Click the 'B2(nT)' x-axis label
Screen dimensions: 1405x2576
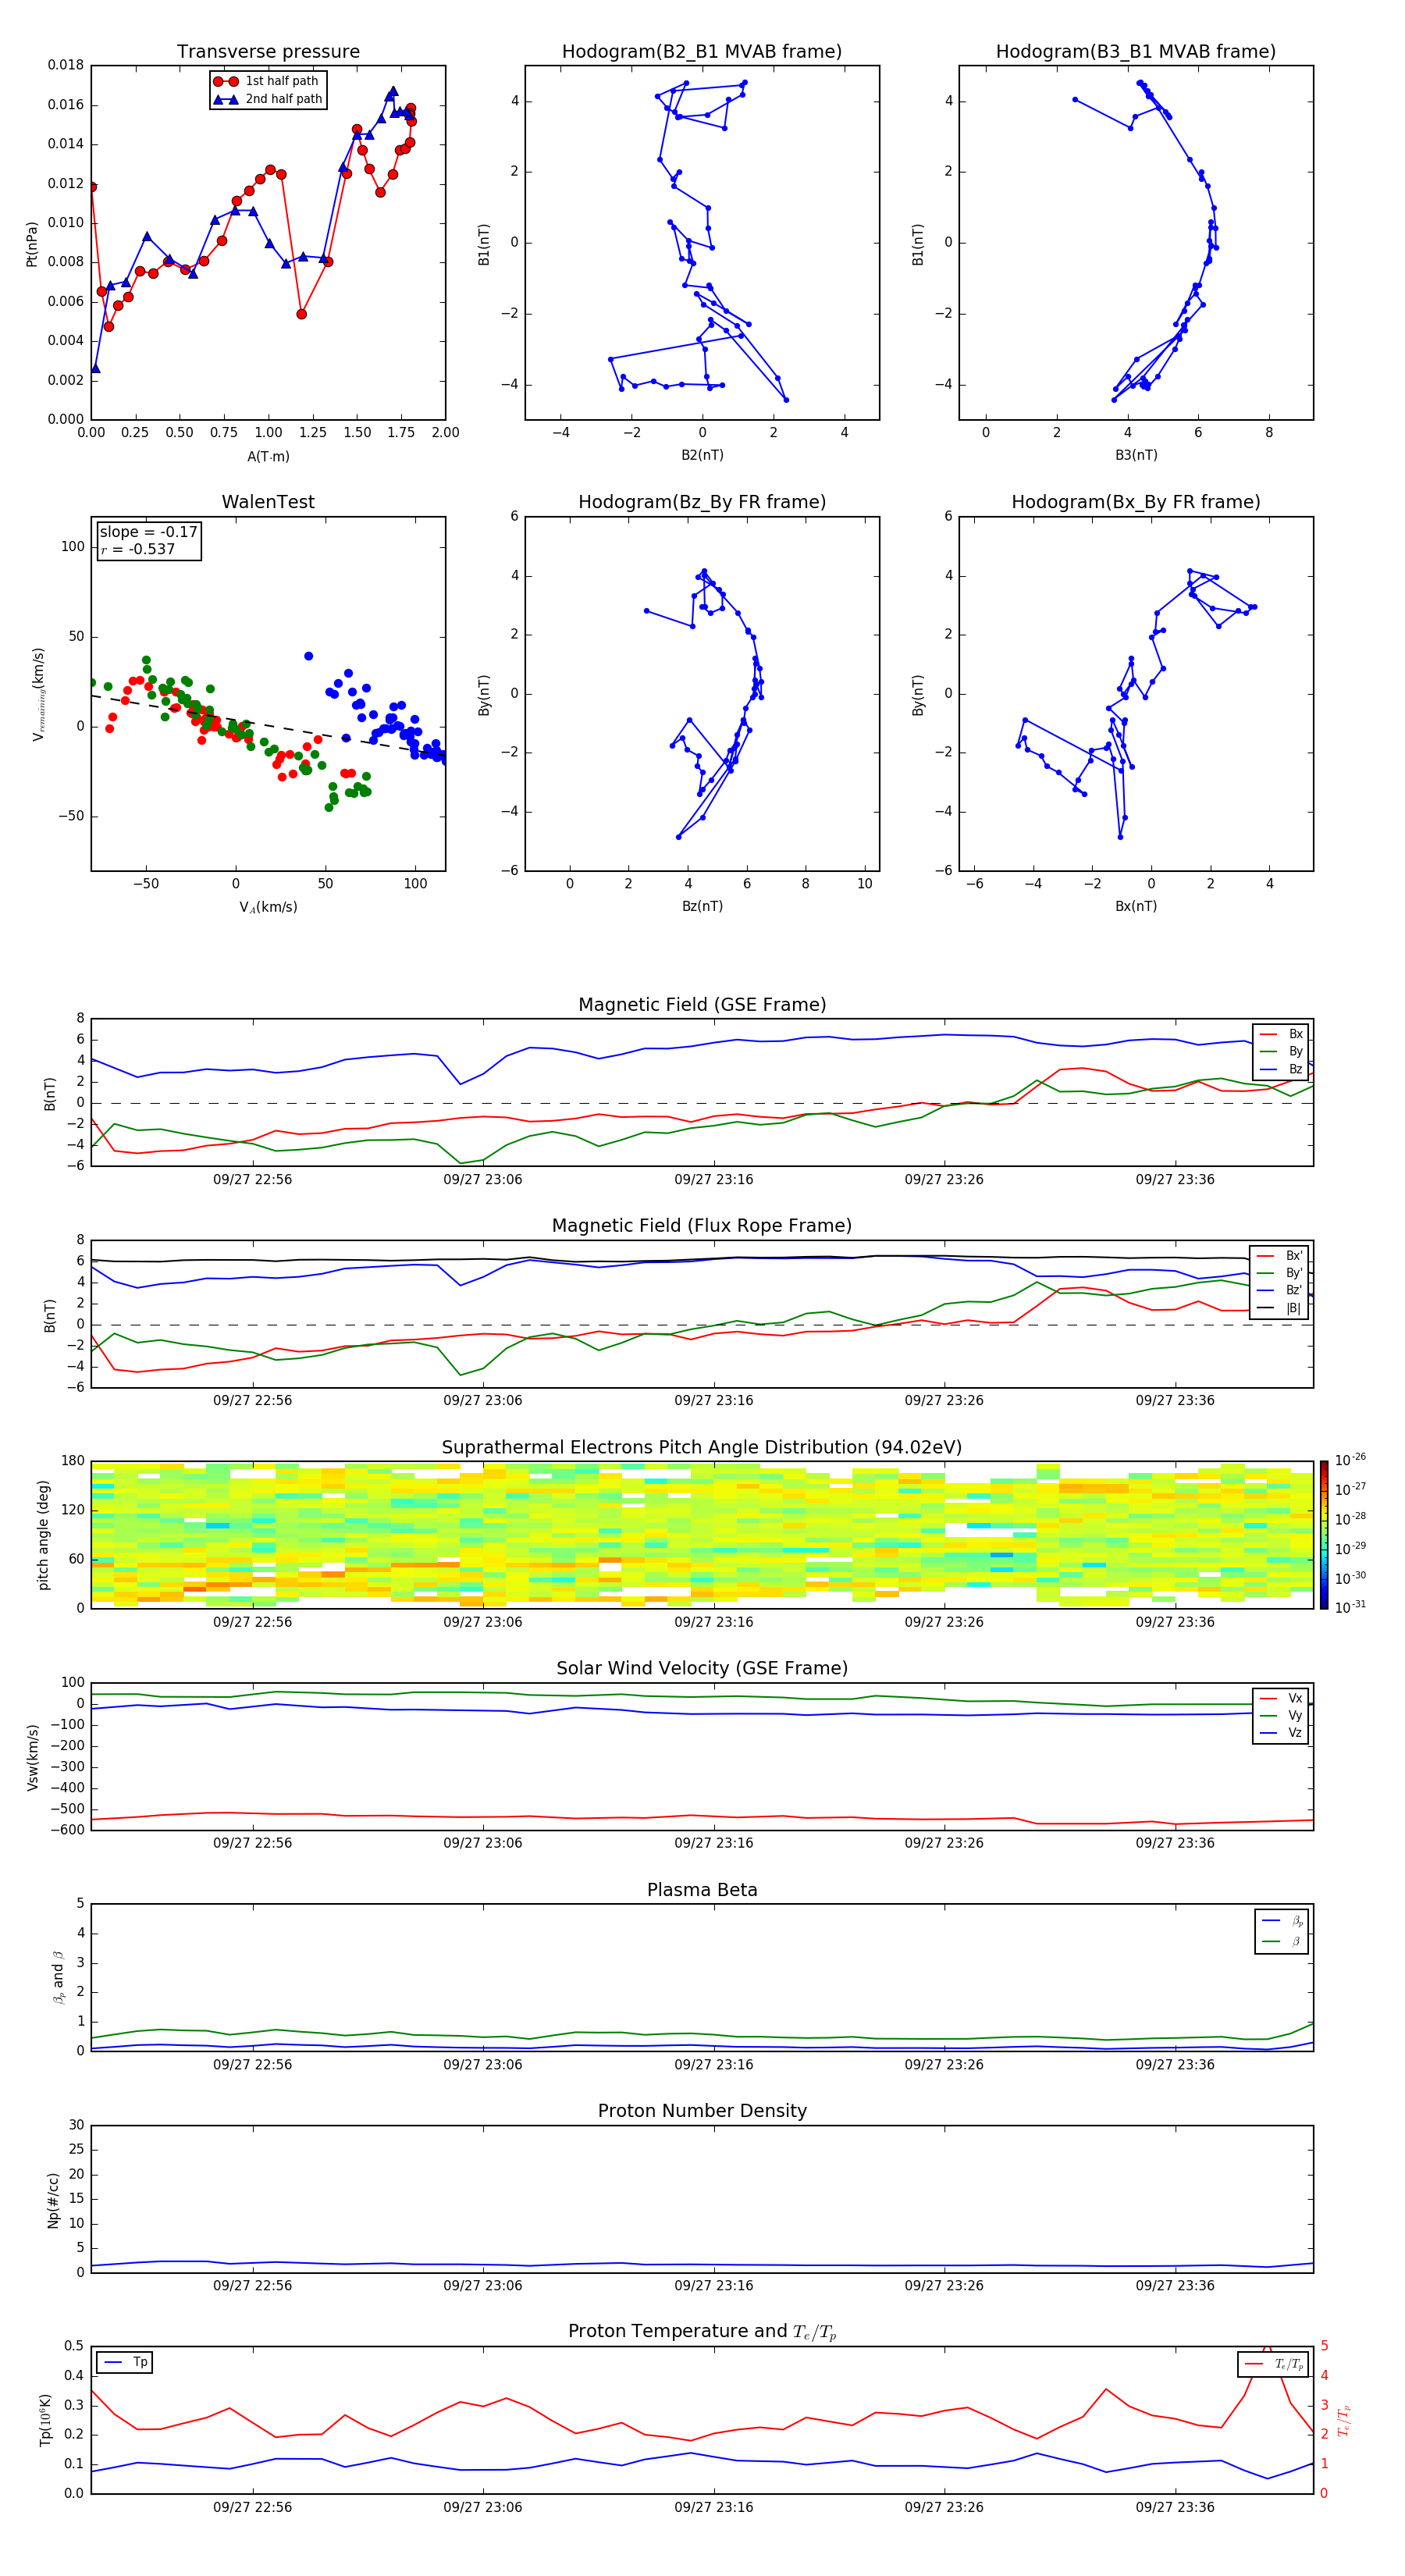702,455
